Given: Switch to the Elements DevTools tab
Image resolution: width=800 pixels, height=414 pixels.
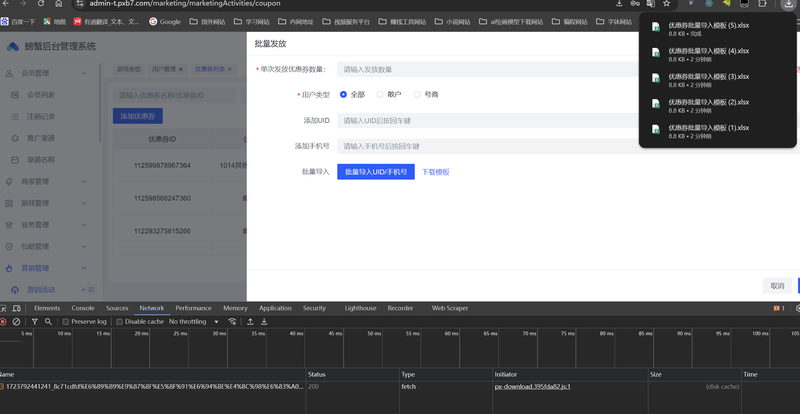Looking at the screenshot, I should click(x=47, y=308).
